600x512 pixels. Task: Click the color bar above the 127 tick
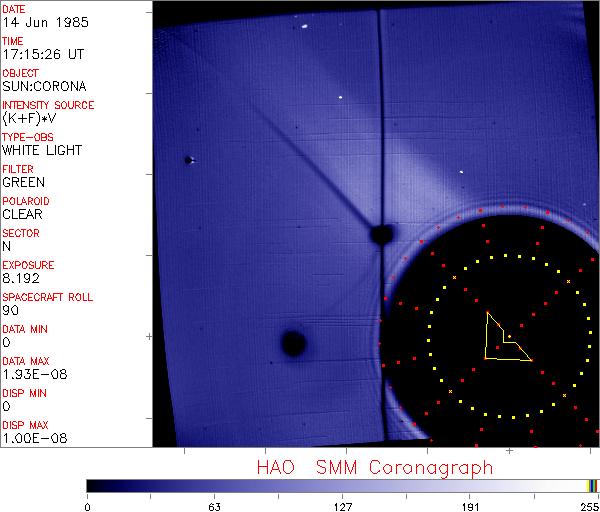coord(342,485)
